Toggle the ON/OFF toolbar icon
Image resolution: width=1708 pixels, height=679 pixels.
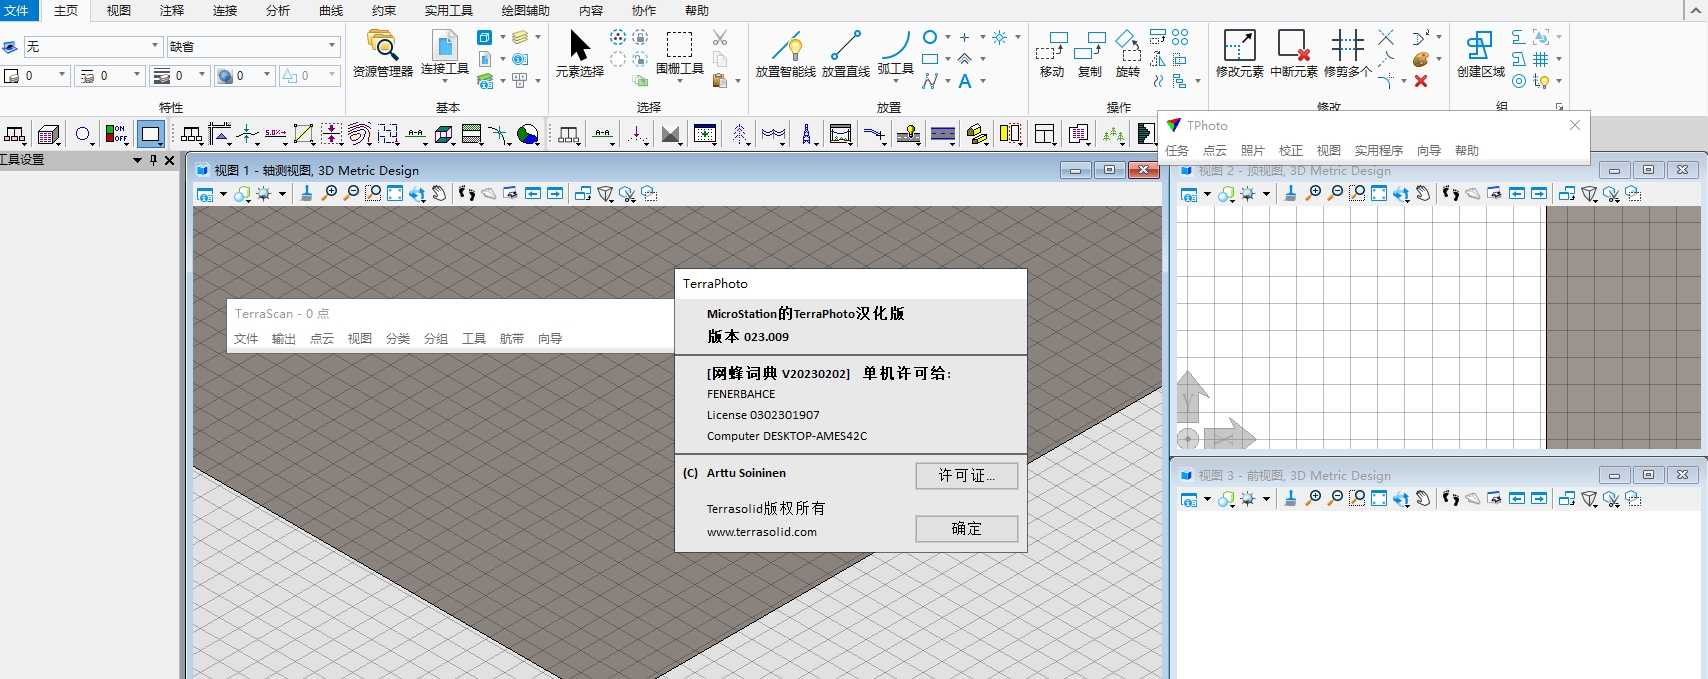point(116,134)
